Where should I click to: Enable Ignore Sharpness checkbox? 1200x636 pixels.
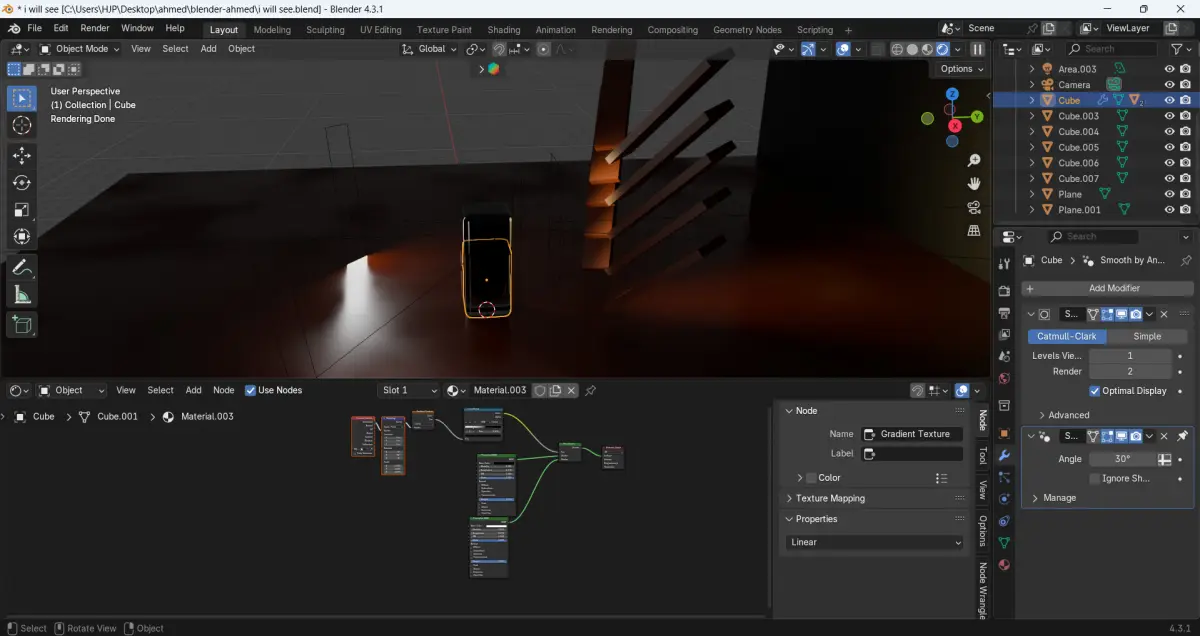click(1094, 478)
